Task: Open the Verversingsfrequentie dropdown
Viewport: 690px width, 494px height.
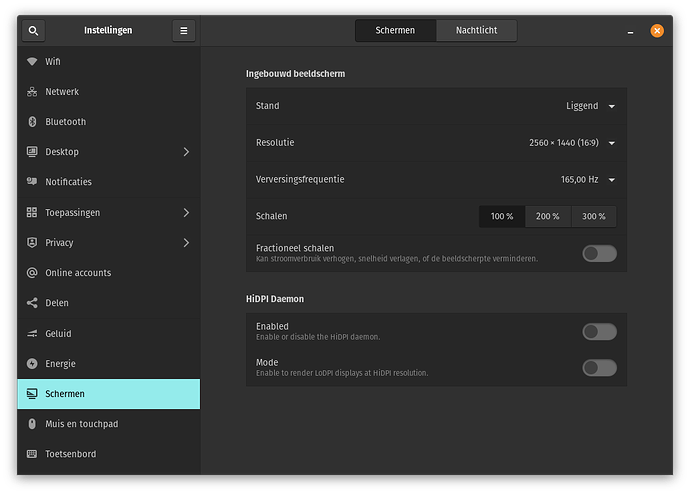Action: coord(587,179)
